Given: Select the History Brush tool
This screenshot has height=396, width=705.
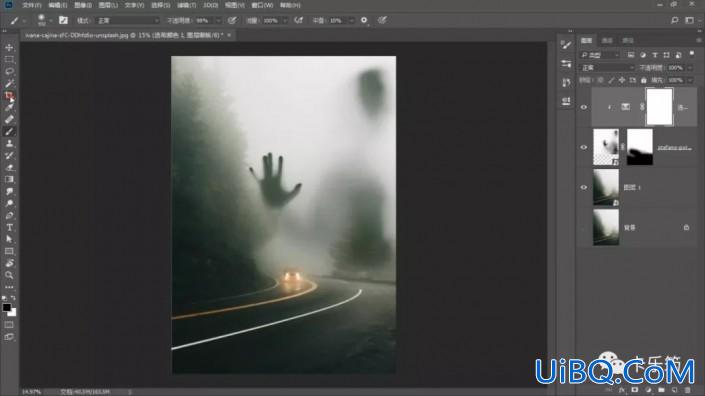Looking at the screenshot, I should coord(9,156).
